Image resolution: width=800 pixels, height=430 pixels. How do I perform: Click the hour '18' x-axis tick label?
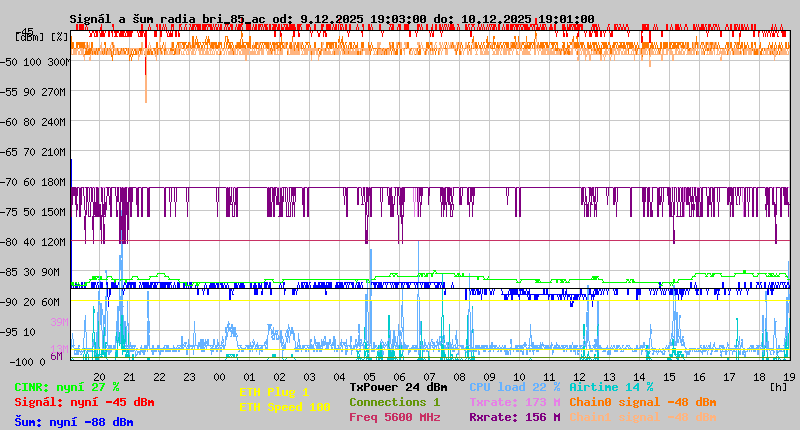point(759,377)
